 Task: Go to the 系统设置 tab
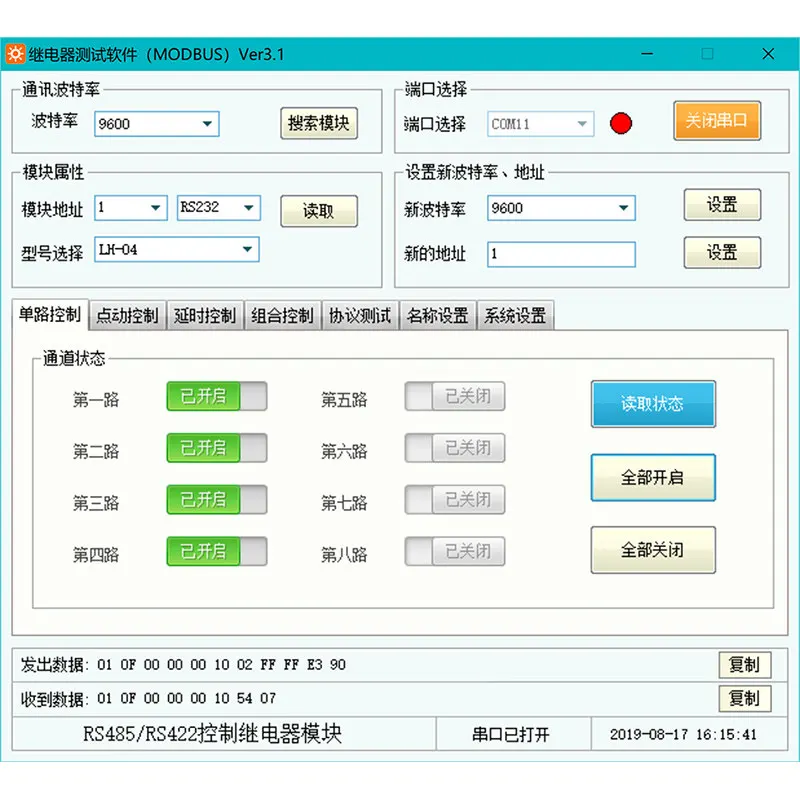pos(515,316)
